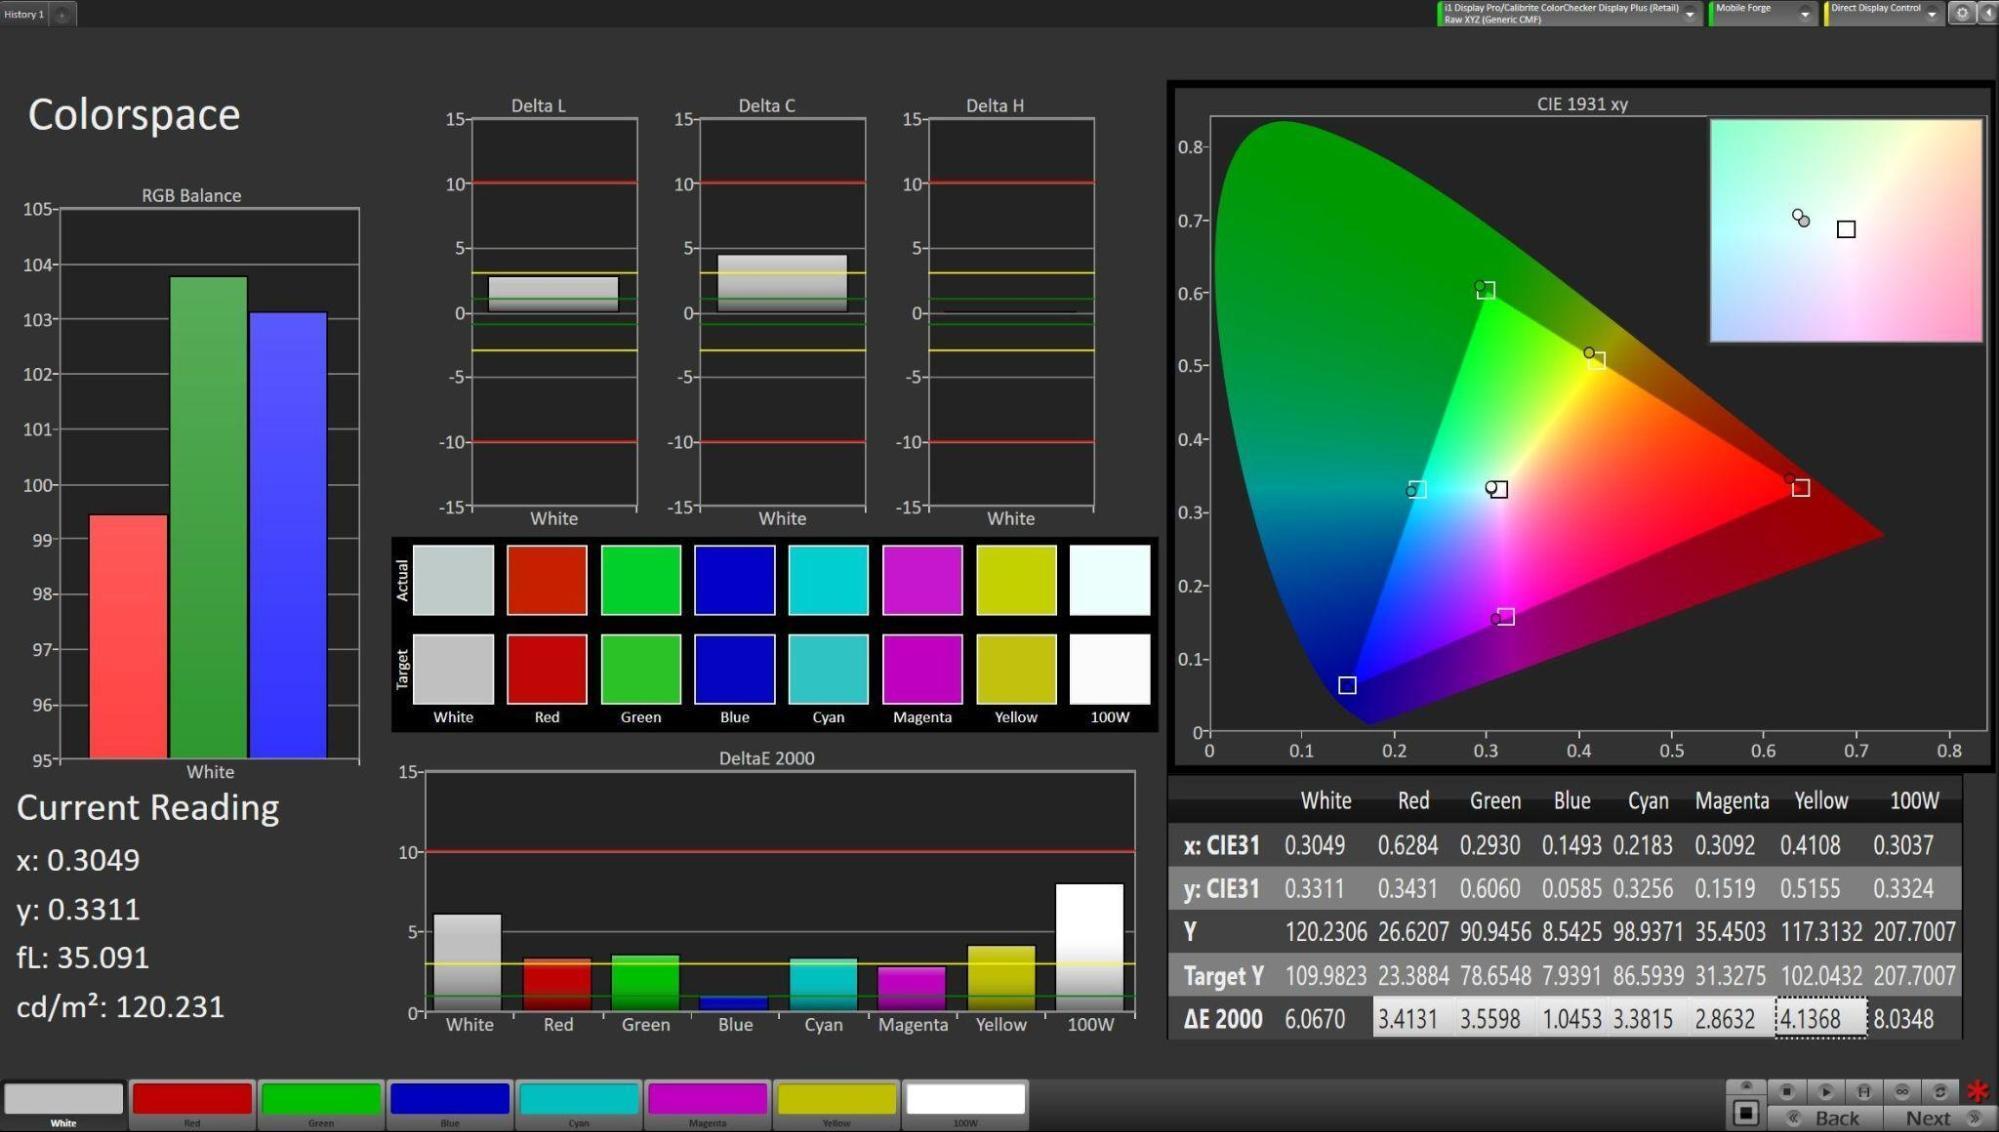
Task: Click the Delta L White bar
Action: pyautogui.click(x=553, y=294)
